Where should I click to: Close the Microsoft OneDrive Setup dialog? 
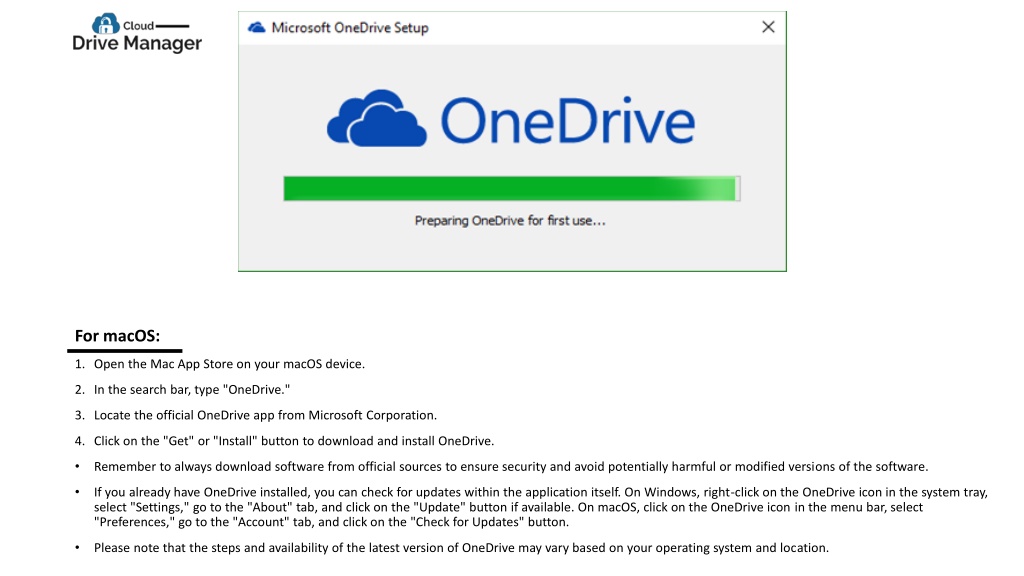coord(768,27)
